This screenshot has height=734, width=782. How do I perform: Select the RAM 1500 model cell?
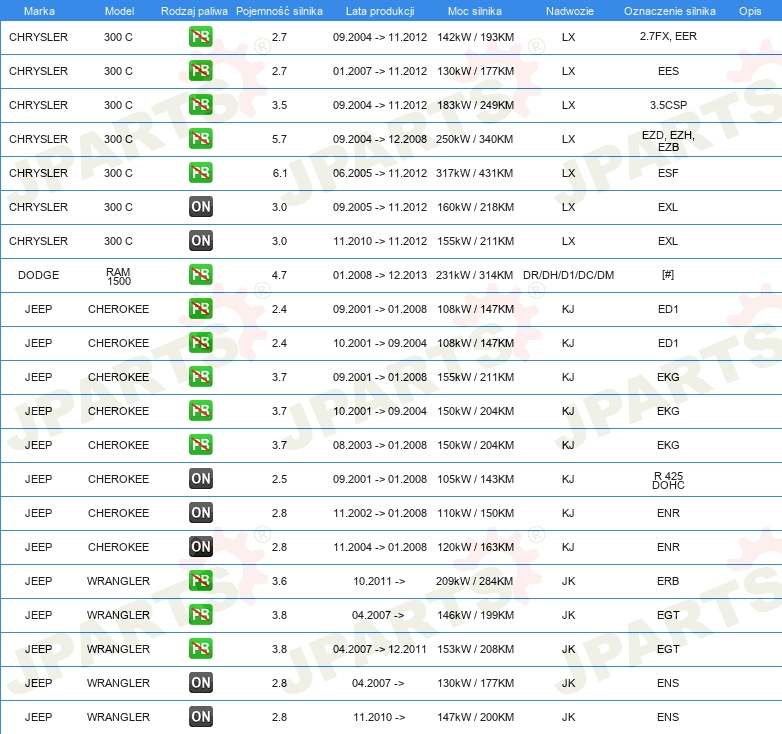118,276
